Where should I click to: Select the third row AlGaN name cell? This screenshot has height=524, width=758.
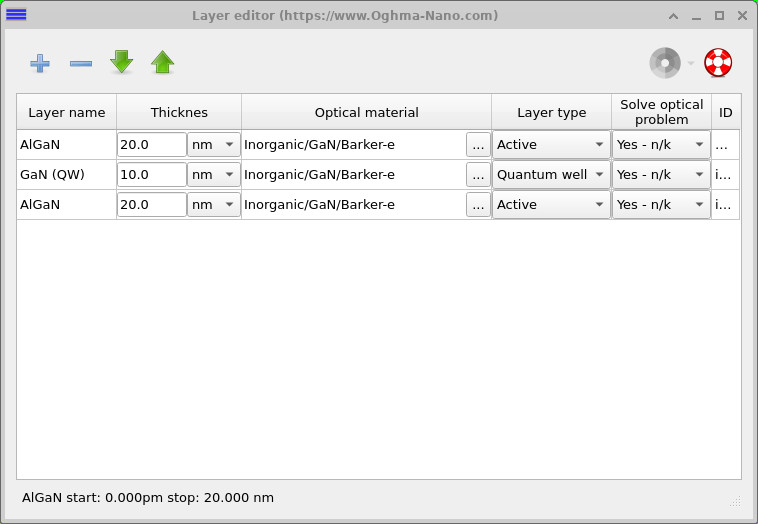(x=66, y=204)
